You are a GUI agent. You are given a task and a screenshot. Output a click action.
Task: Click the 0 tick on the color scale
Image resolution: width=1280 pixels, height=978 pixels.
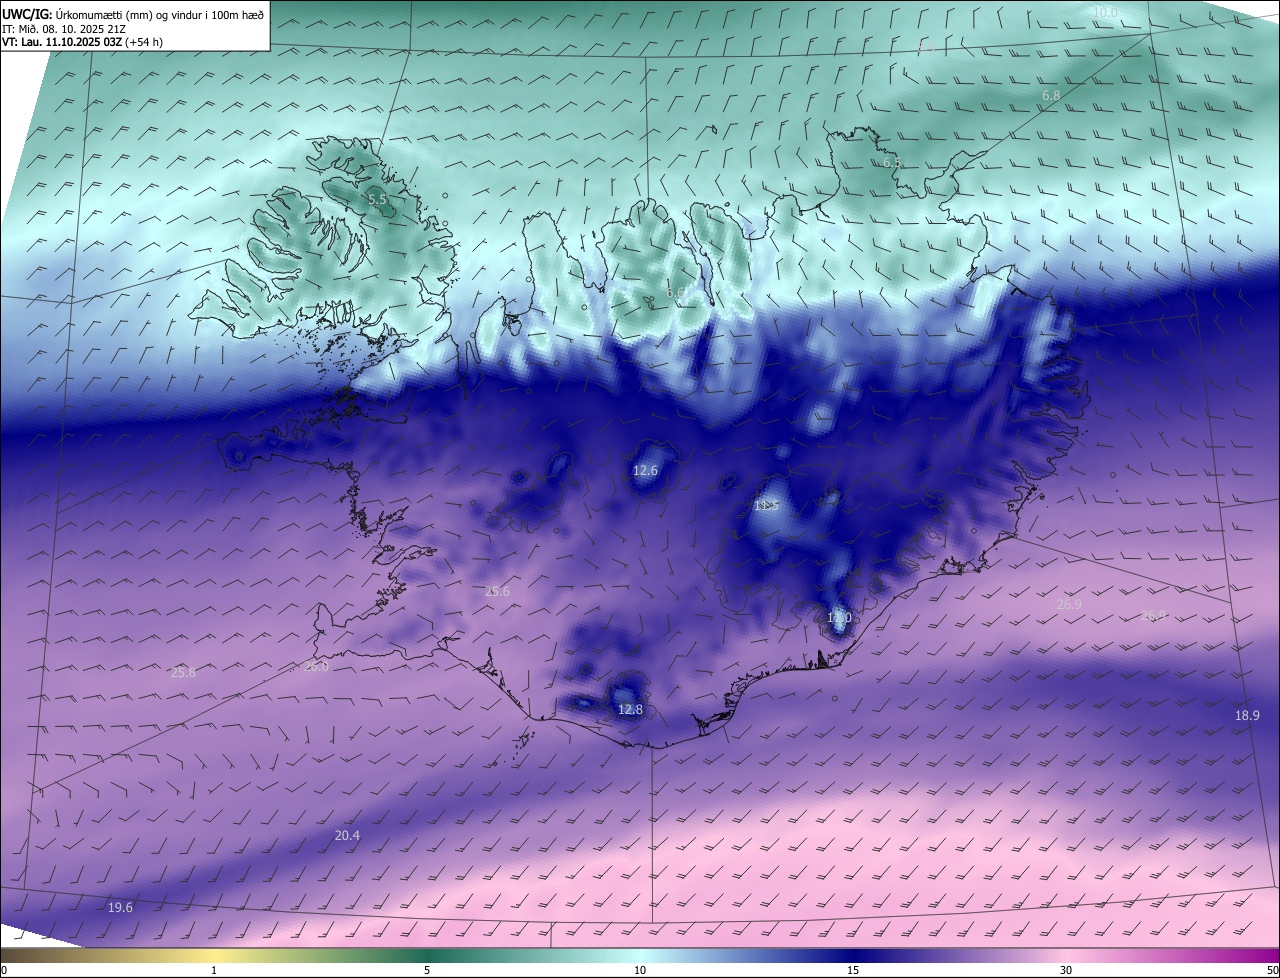4,970
